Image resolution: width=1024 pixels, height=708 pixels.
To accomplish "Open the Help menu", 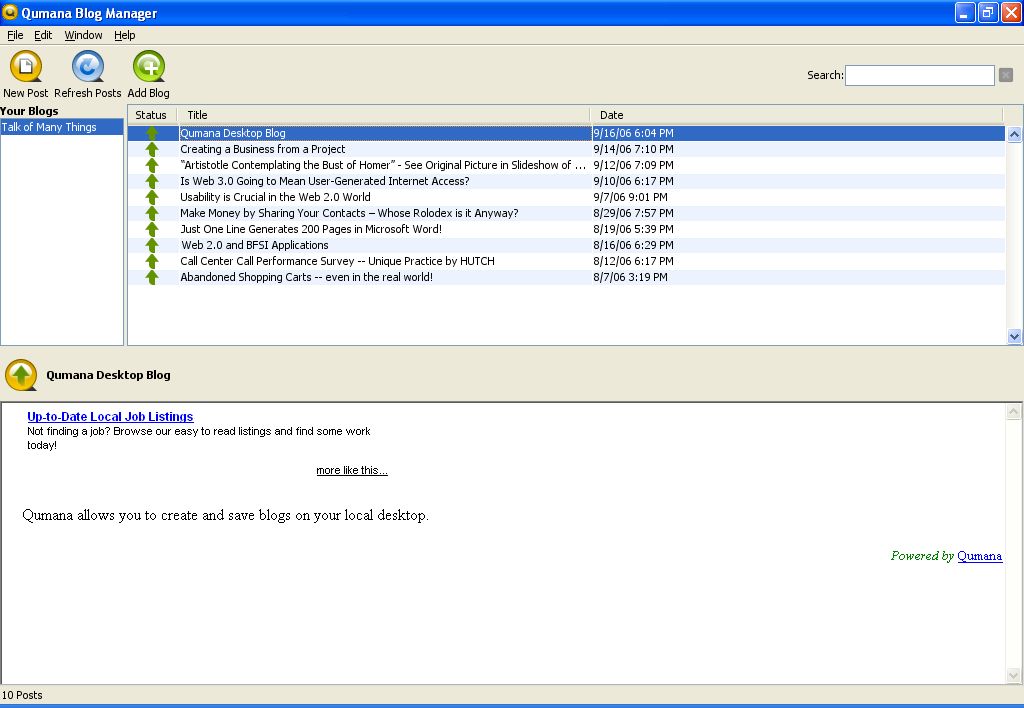I will tap(124, 35).
